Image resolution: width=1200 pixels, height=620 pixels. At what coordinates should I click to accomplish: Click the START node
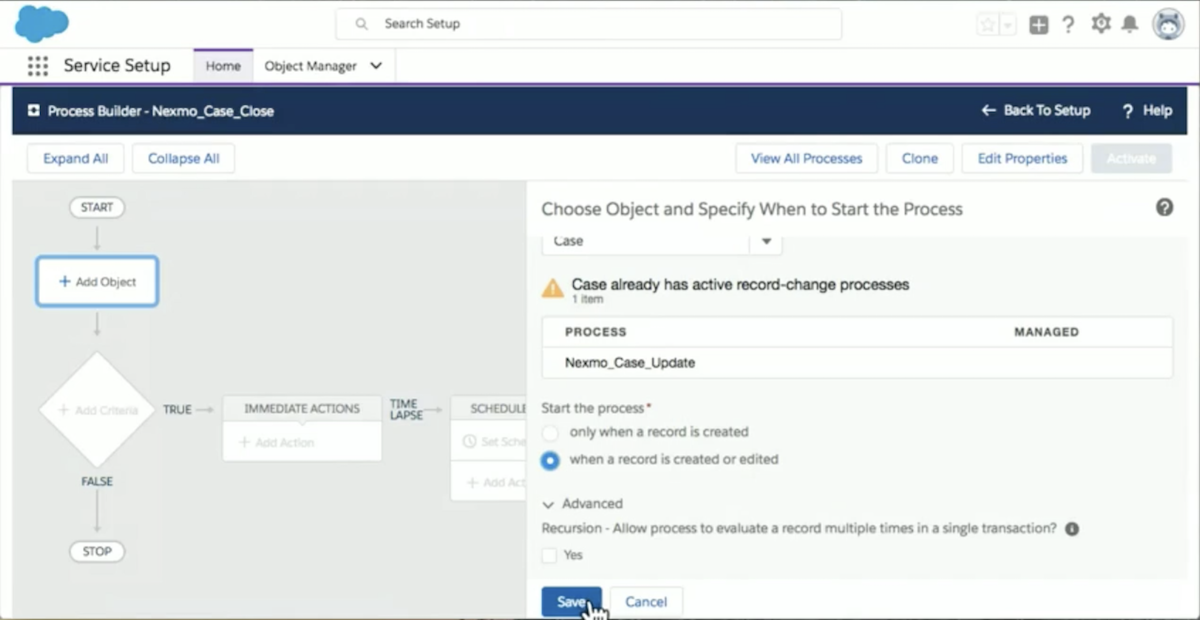coord(97,208)
